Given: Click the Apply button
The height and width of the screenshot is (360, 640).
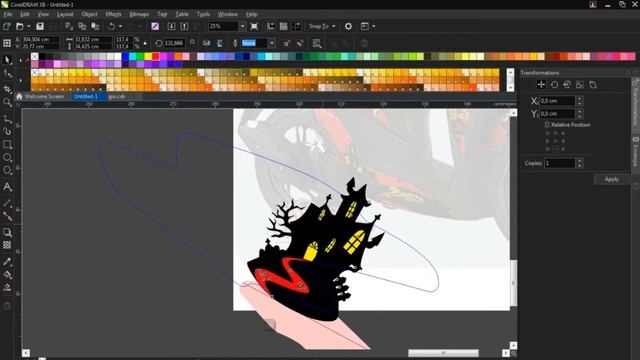Looking at the screenshot, I should click(x=611, y=179).
